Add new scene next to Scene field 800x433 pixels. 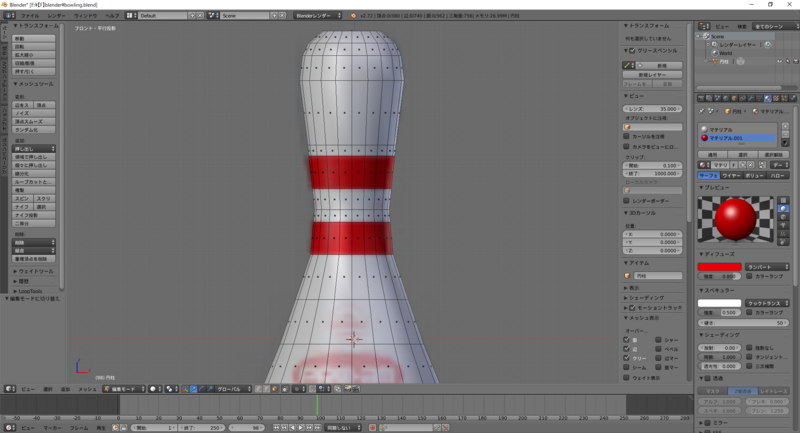pos(274,16)
